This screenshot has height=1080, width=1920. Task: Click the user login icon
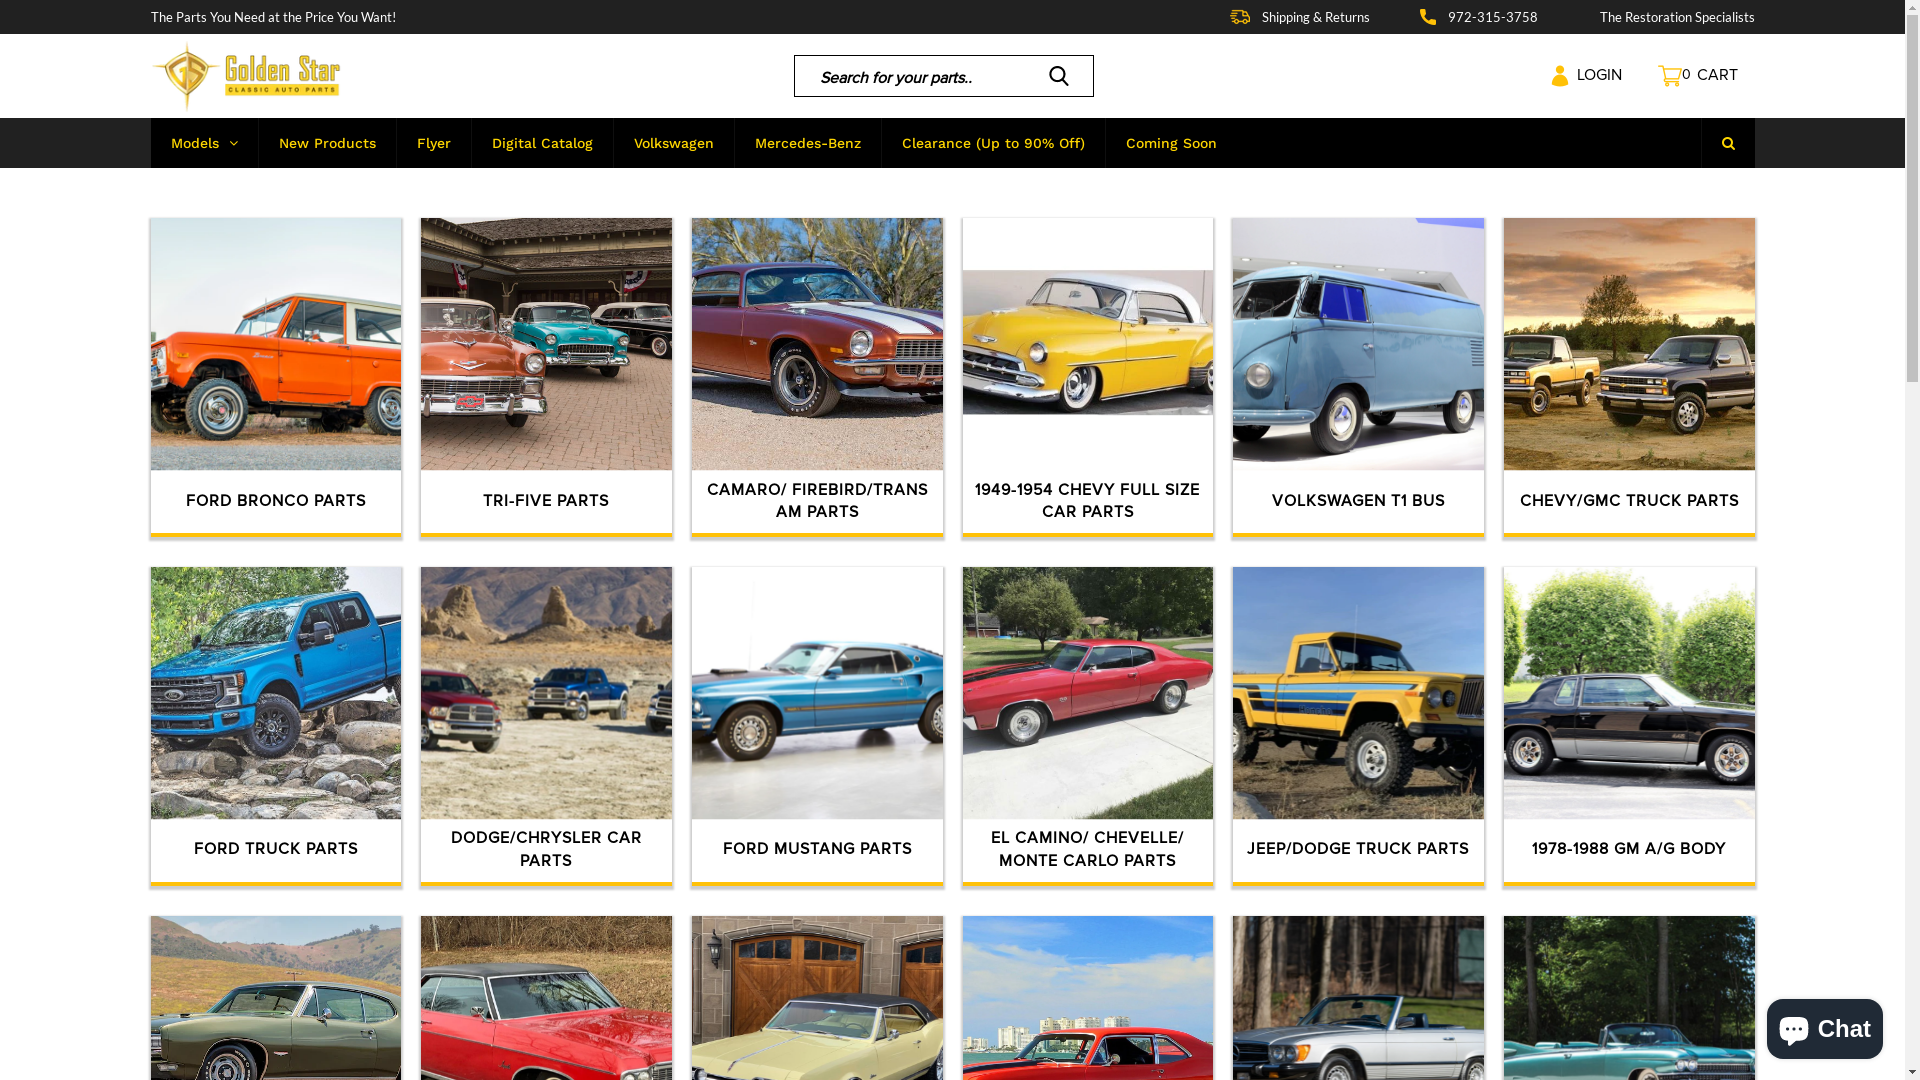1559,76
